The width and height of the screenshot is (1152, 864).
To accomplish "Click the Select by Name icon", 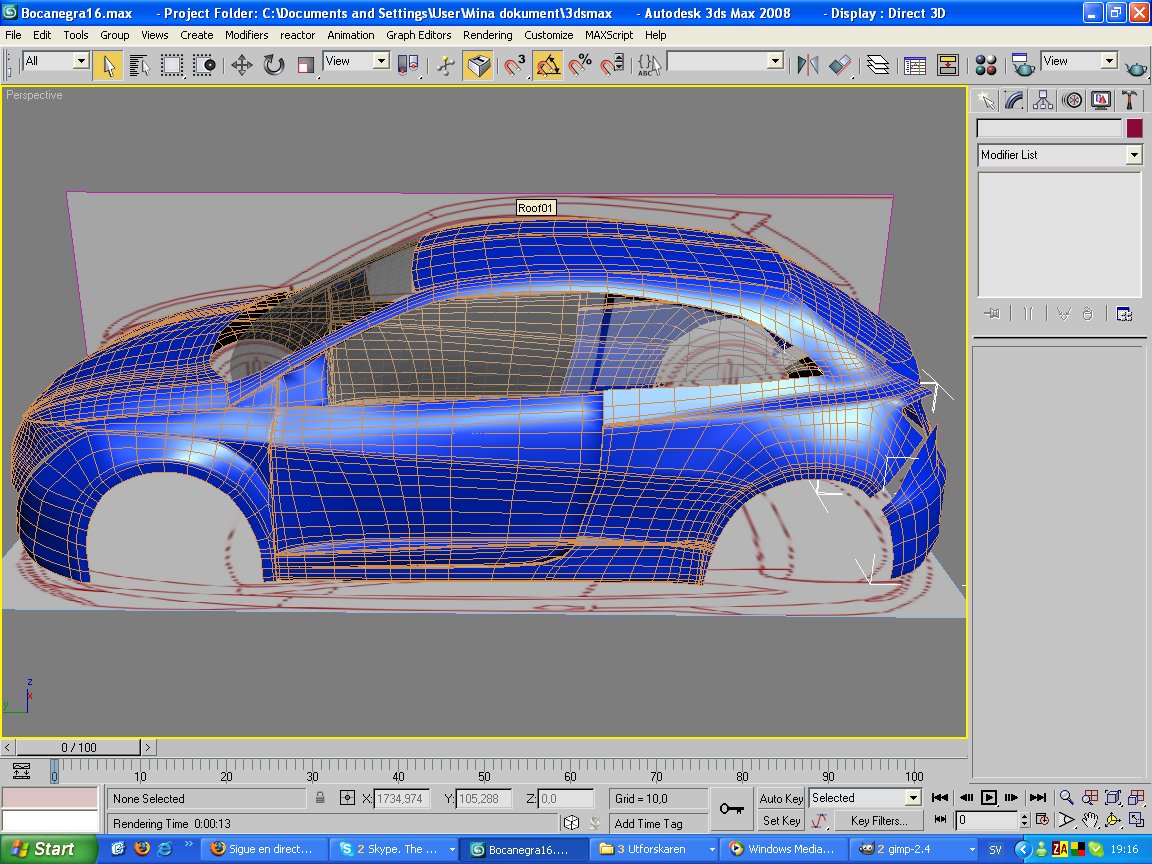I will [140, 66].
